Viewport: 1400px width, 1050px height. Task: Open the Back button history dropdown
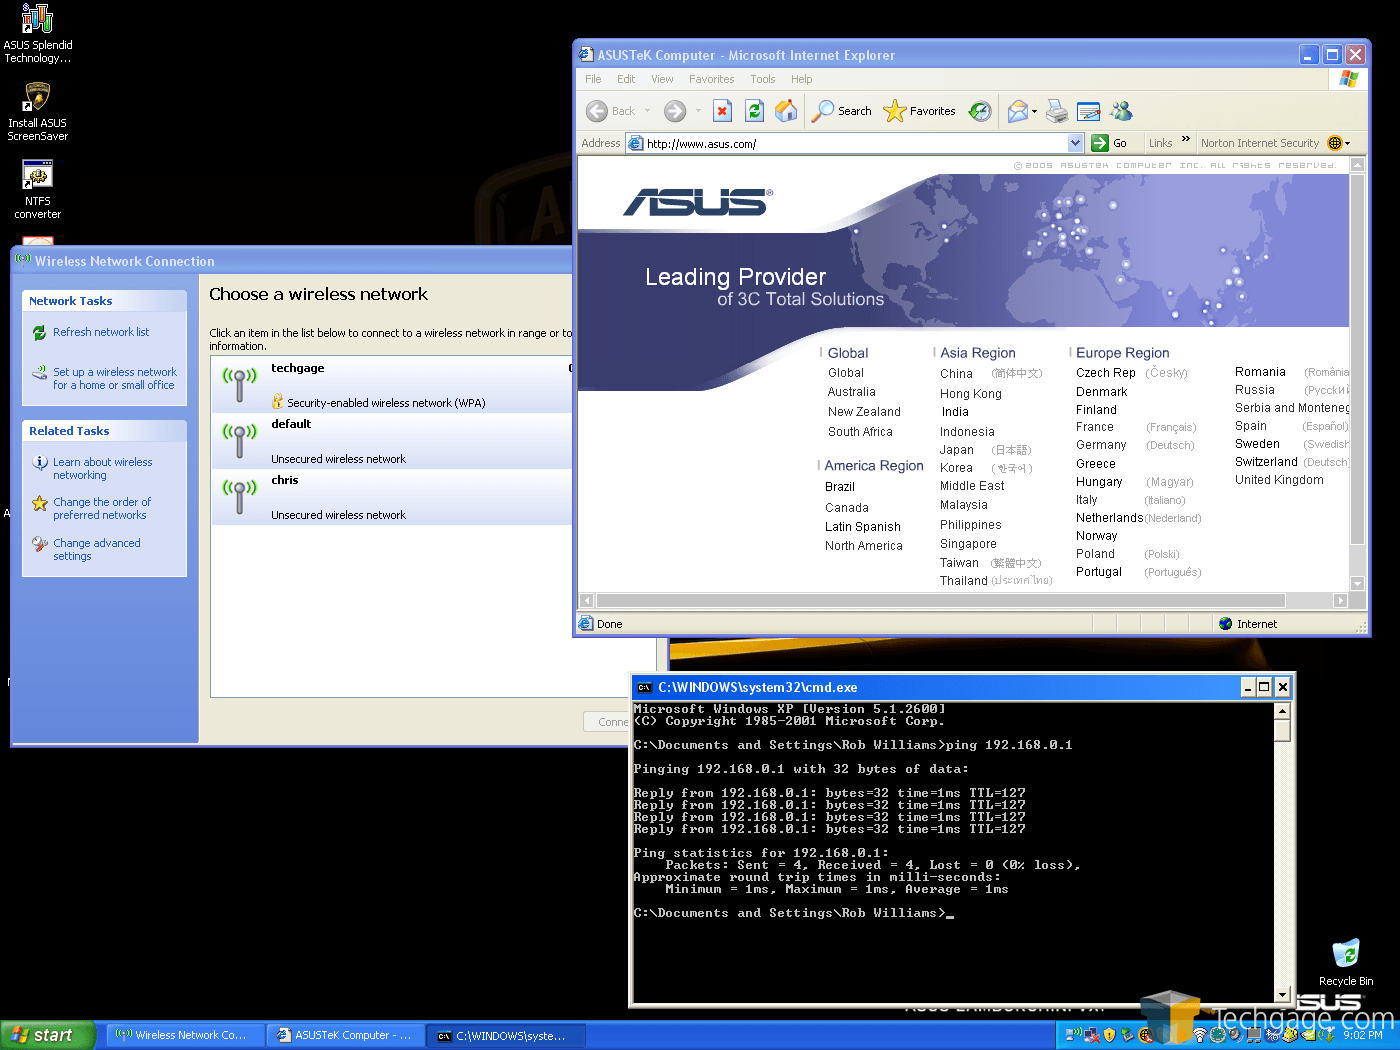(x=647, y=111)
